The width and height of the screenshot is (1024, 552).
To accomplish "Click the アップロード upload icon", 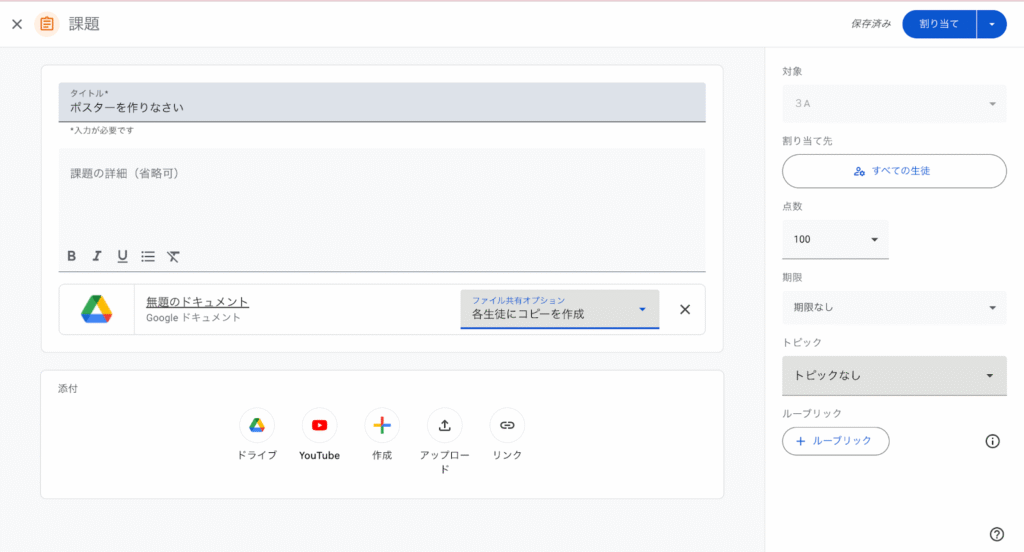I will pos(444,425).
